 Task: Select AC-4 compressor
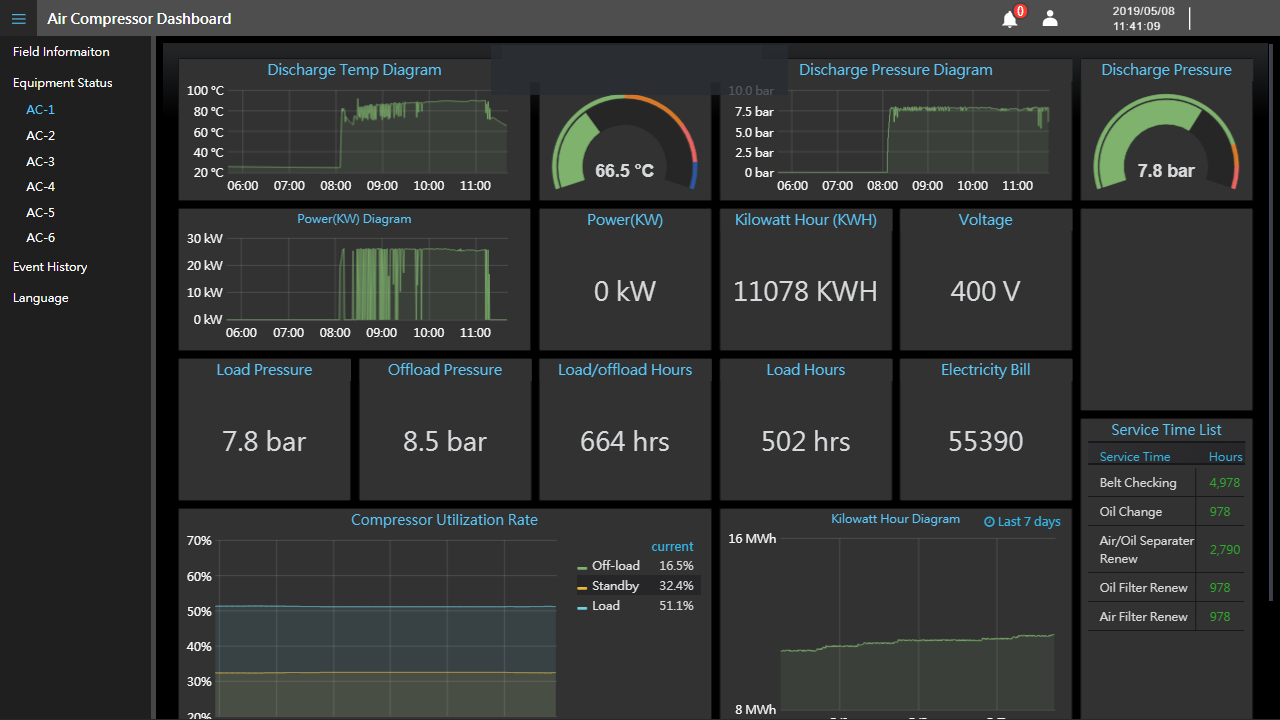40,187
